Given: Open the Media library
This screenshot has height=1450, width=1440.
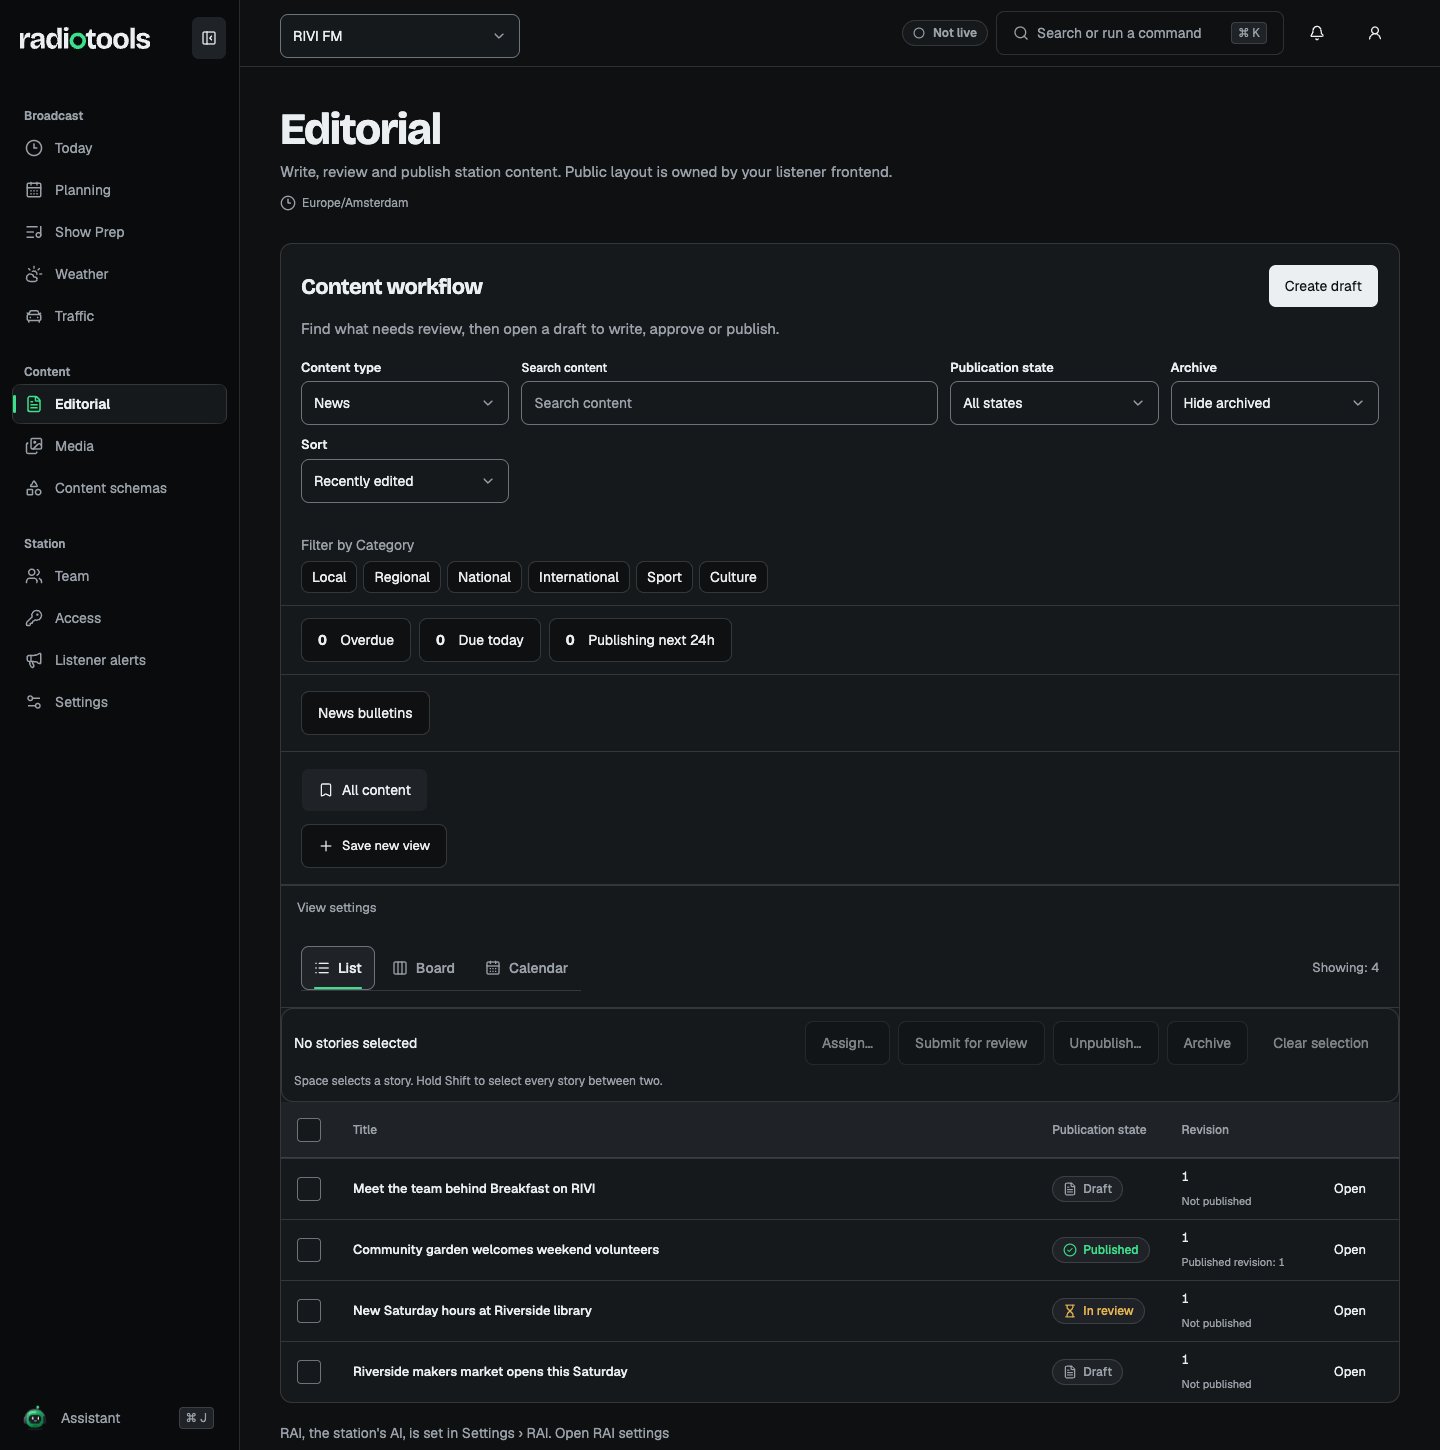Looking at the screenshot, I should tap(120, 446).
